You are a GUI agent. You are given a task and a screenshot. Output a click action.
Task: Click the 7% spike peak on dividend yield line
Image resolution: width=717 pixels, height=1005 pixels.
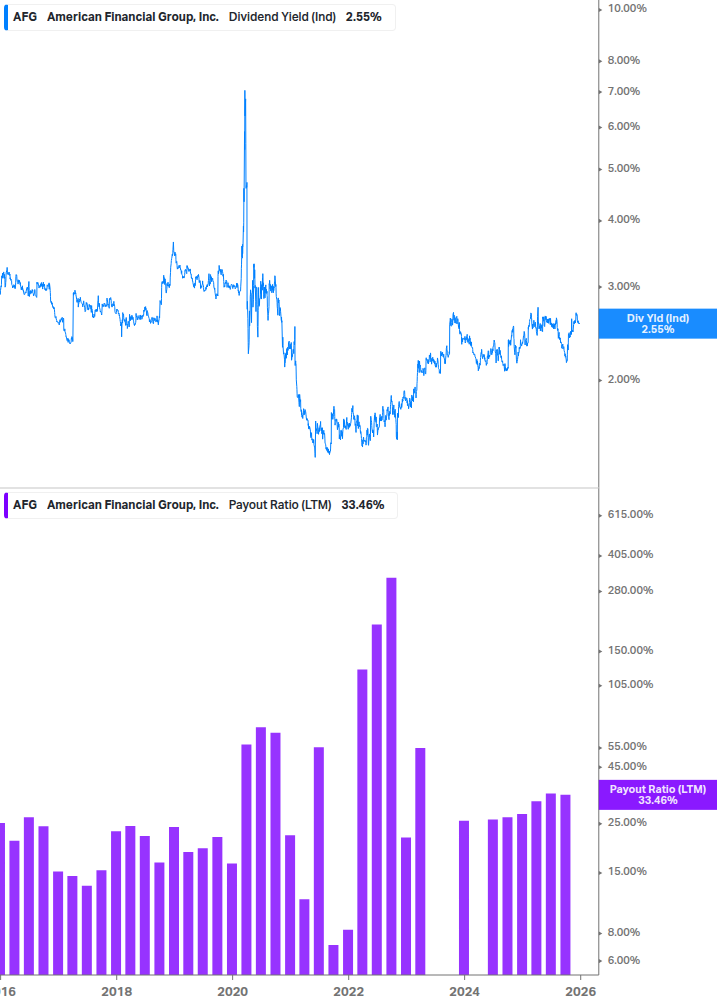245,92
